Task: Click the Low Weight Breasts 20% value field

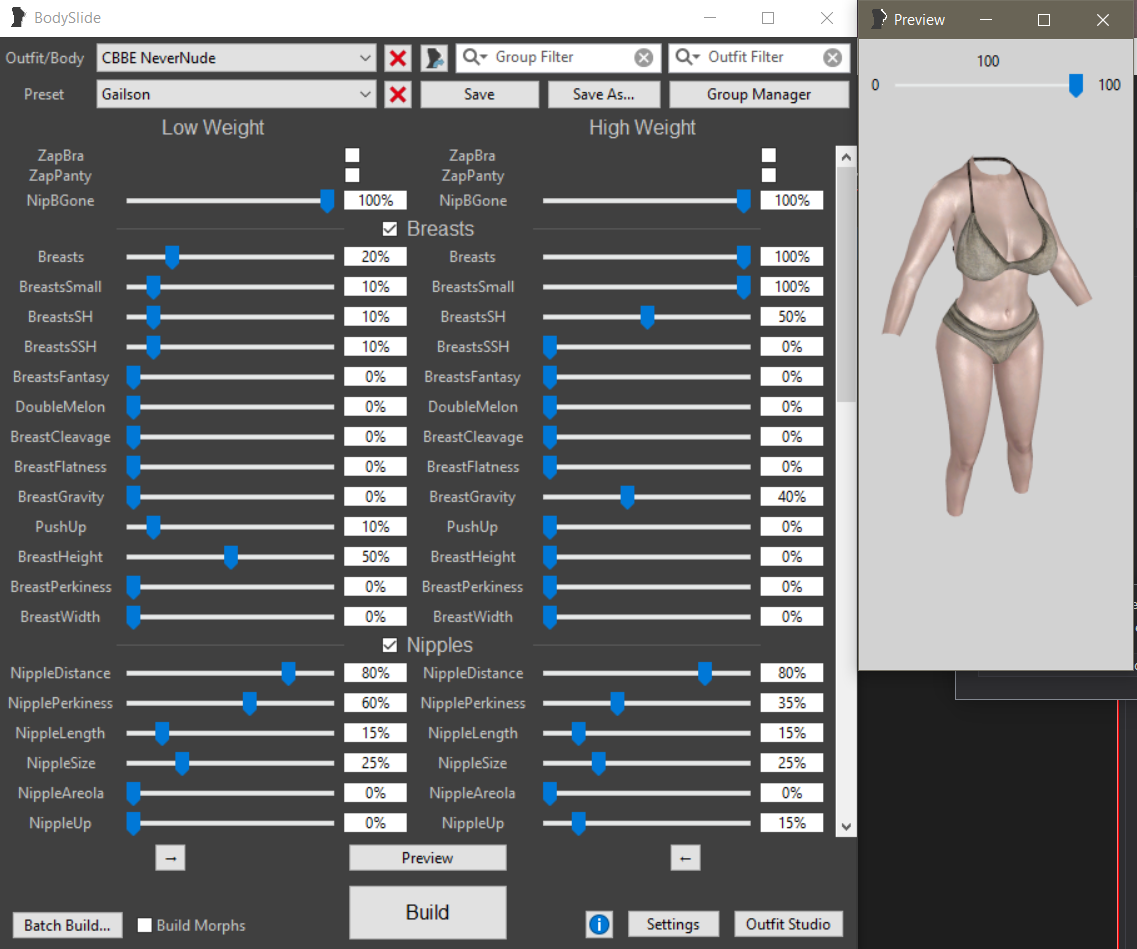Action: pyautogui.click(x=375, y=257)
